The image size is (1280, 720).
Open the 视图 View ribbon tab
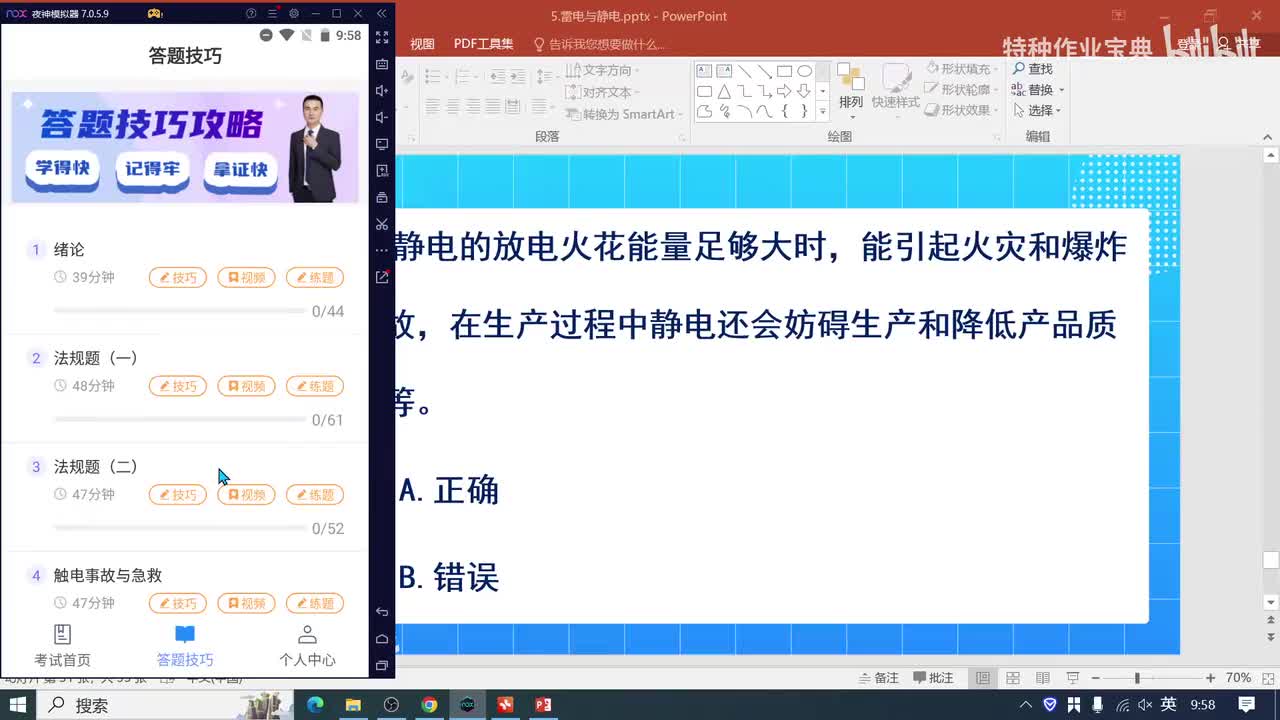tap(423, 44)
